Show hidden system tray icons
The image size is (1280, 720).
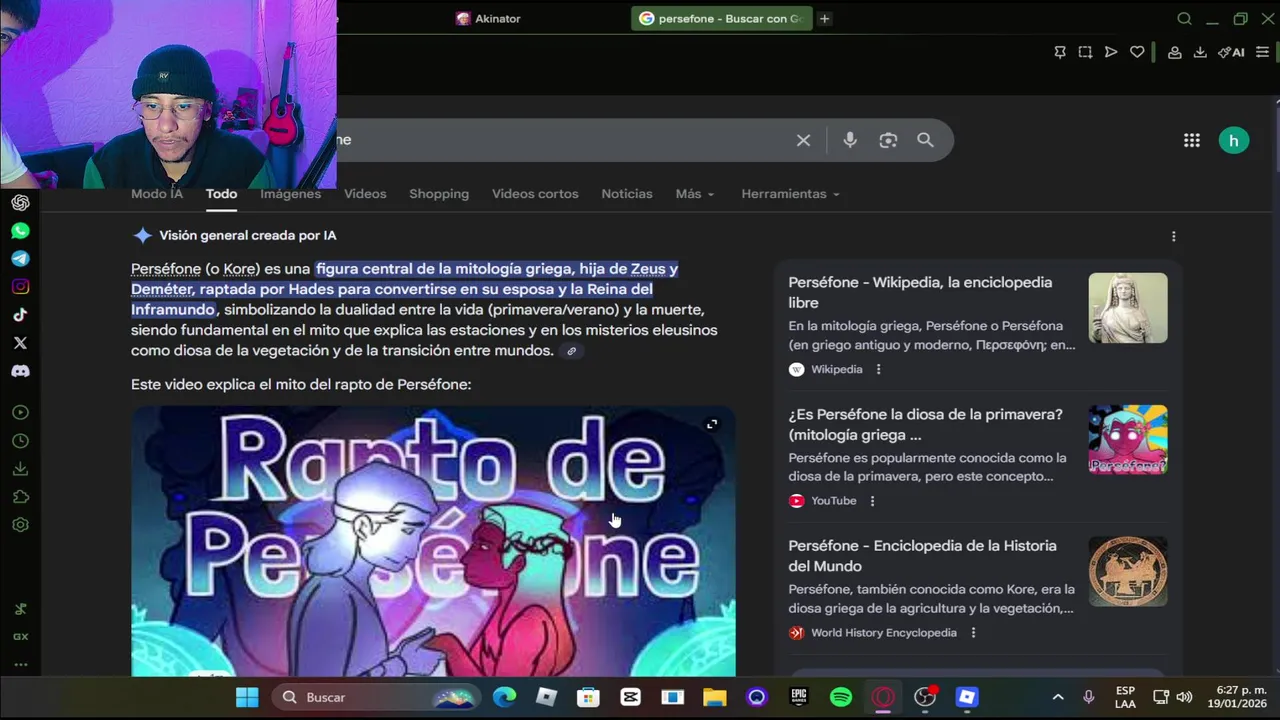click(x=1058, y=697)
